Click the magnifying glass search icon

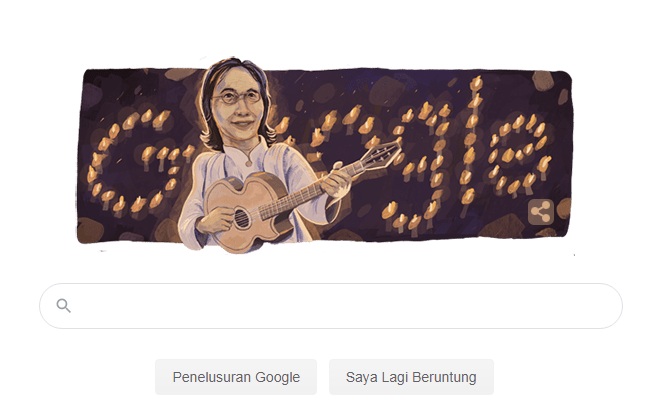(x=63, y=305)
